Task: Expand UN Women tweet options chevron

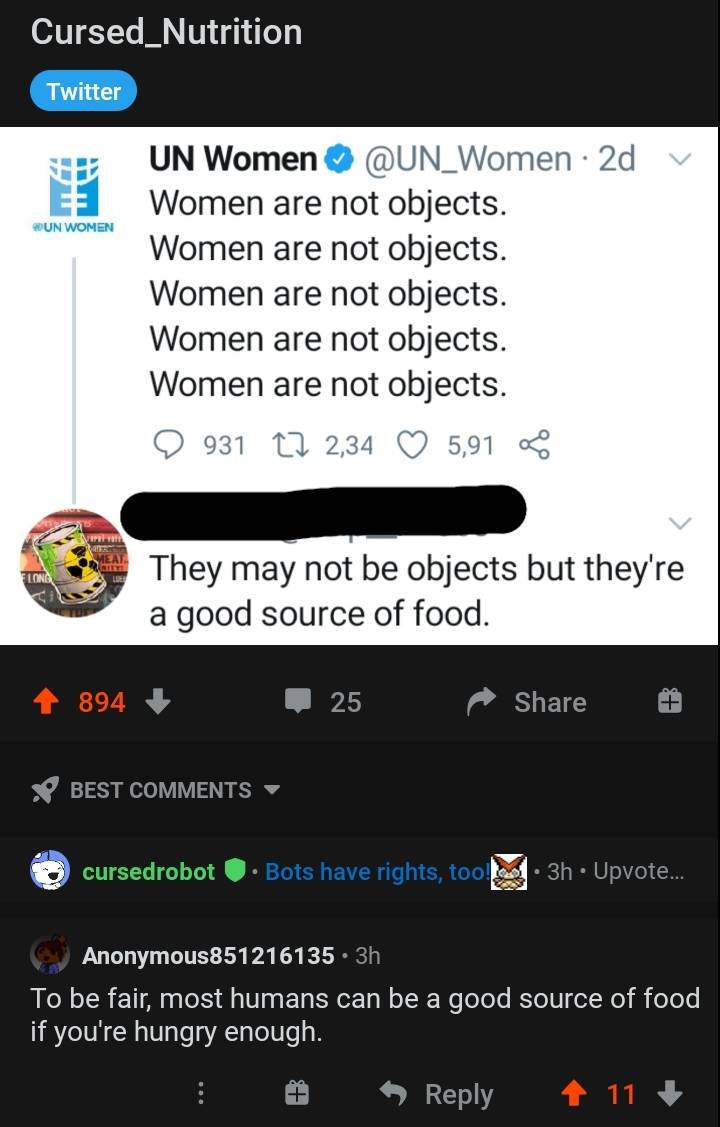Action: pyautogui.click(x=680, y=159)
